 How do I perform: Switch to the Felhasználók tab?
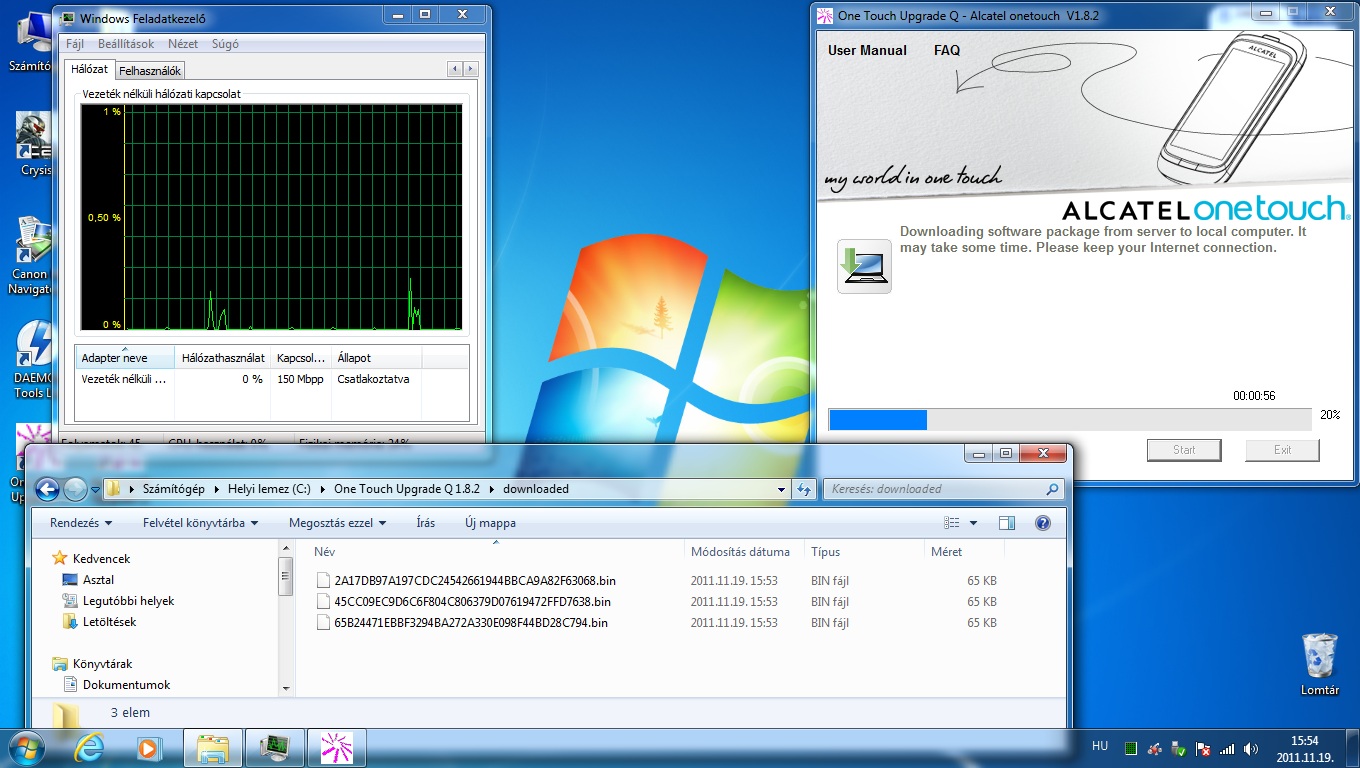coord(150,71)
